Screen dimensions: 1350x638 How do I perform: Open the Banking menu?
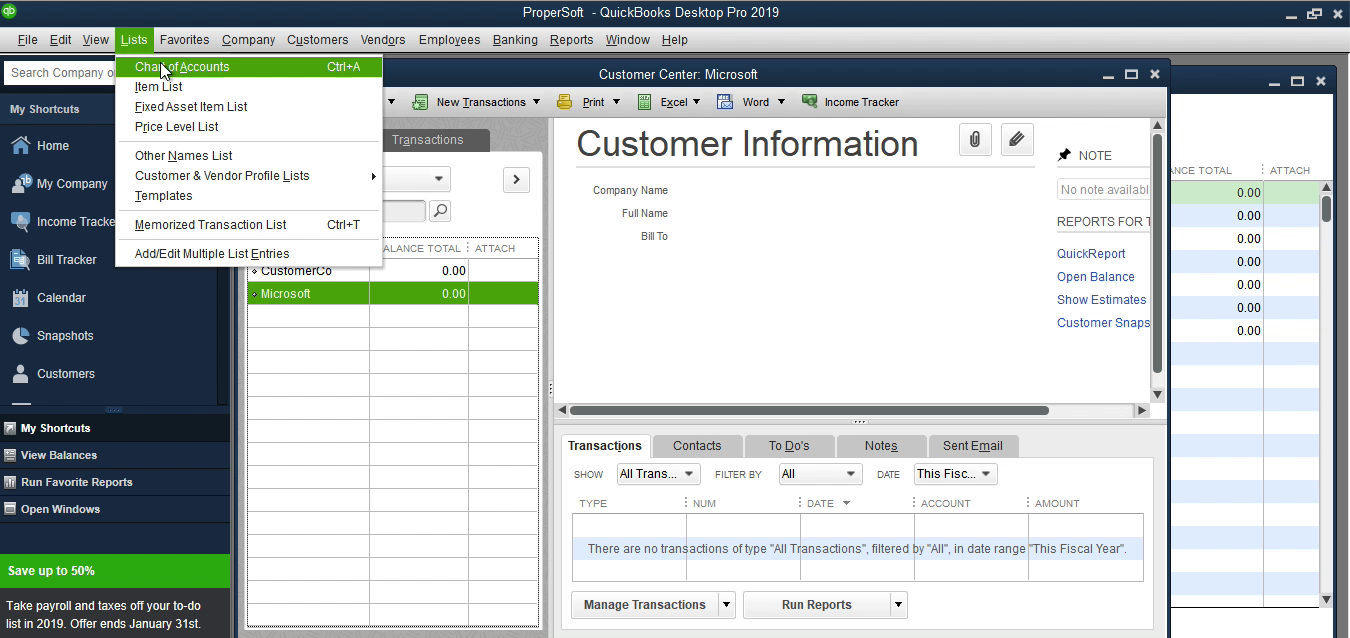click(515, 40)
